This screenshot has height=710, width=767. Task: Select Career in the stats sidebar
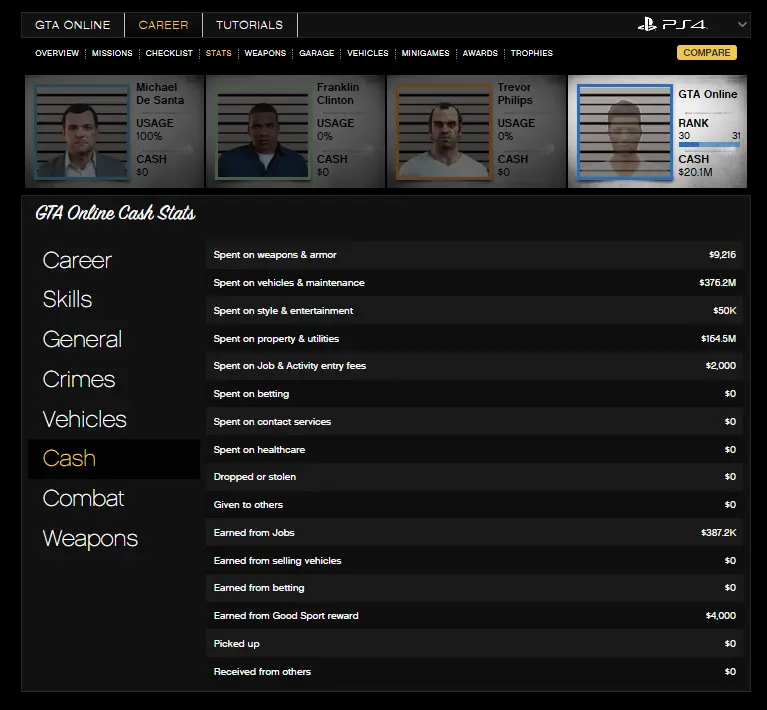pyautogui.click(x=77, y=260)
